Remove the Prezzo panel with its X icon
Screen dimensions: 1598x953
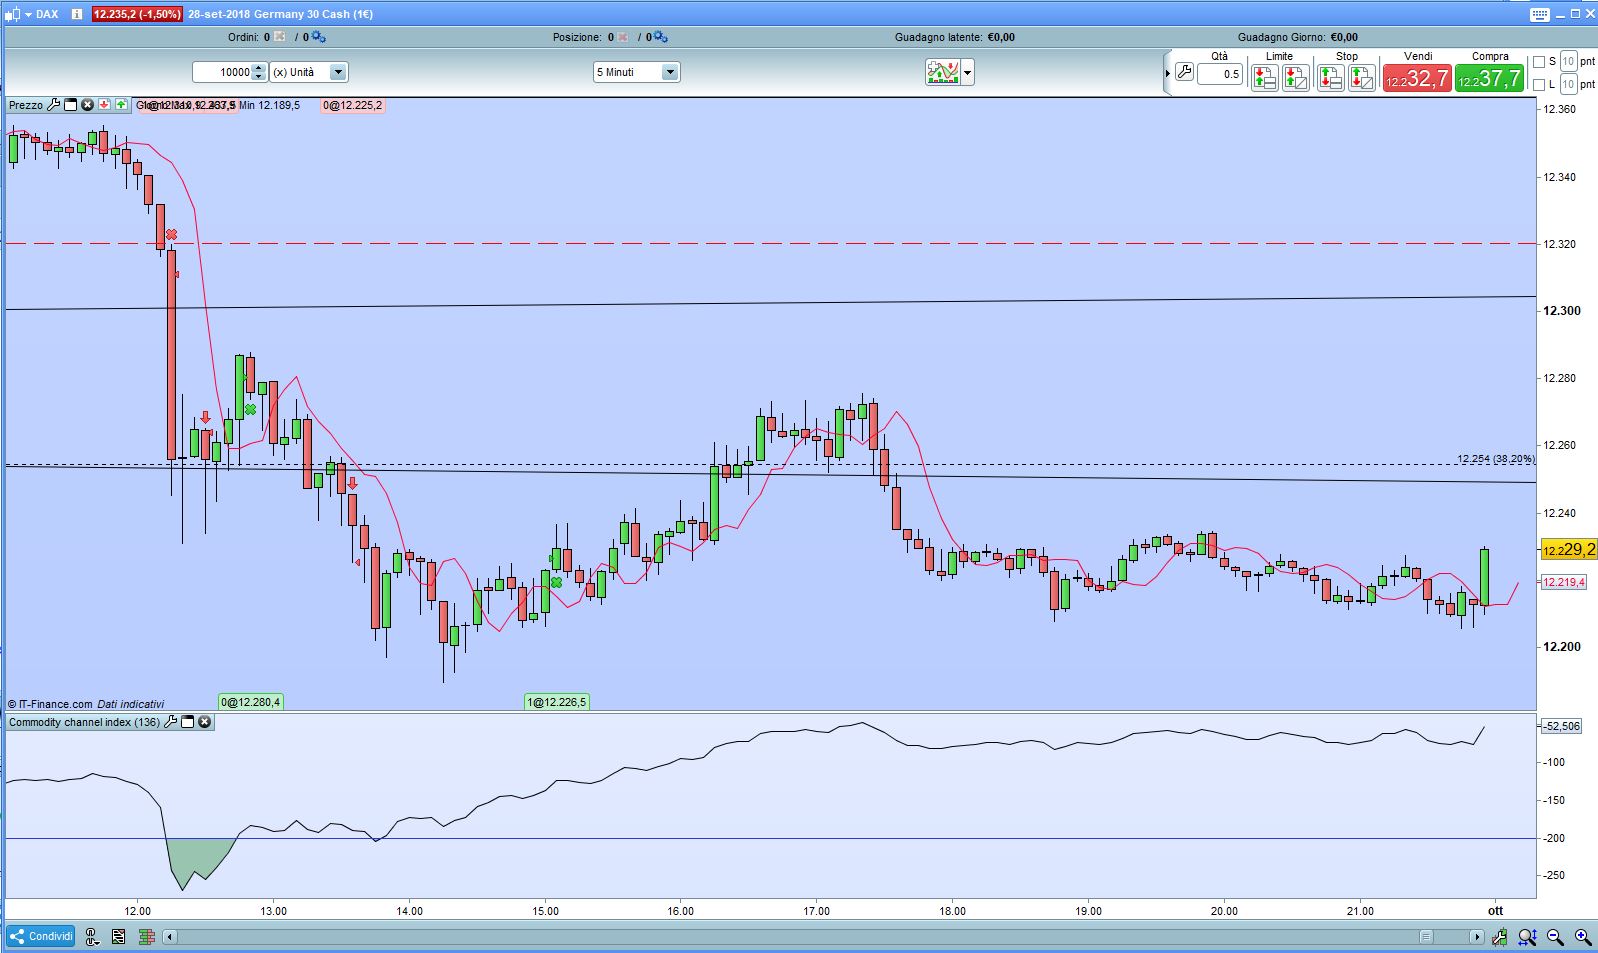click(x=87, y=104)
